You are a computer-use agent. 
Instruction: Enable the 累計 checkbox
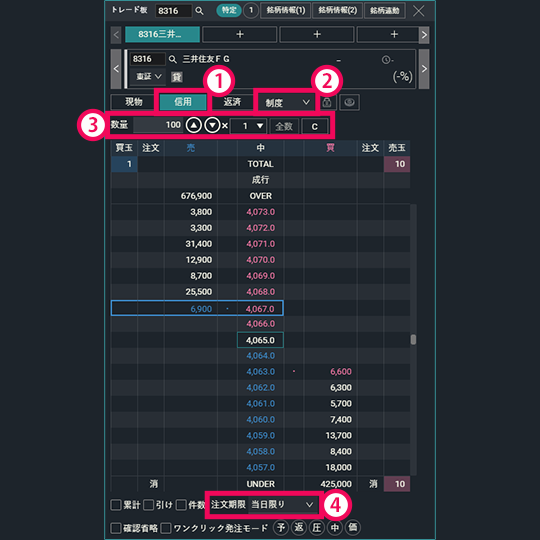pos(116,505)
